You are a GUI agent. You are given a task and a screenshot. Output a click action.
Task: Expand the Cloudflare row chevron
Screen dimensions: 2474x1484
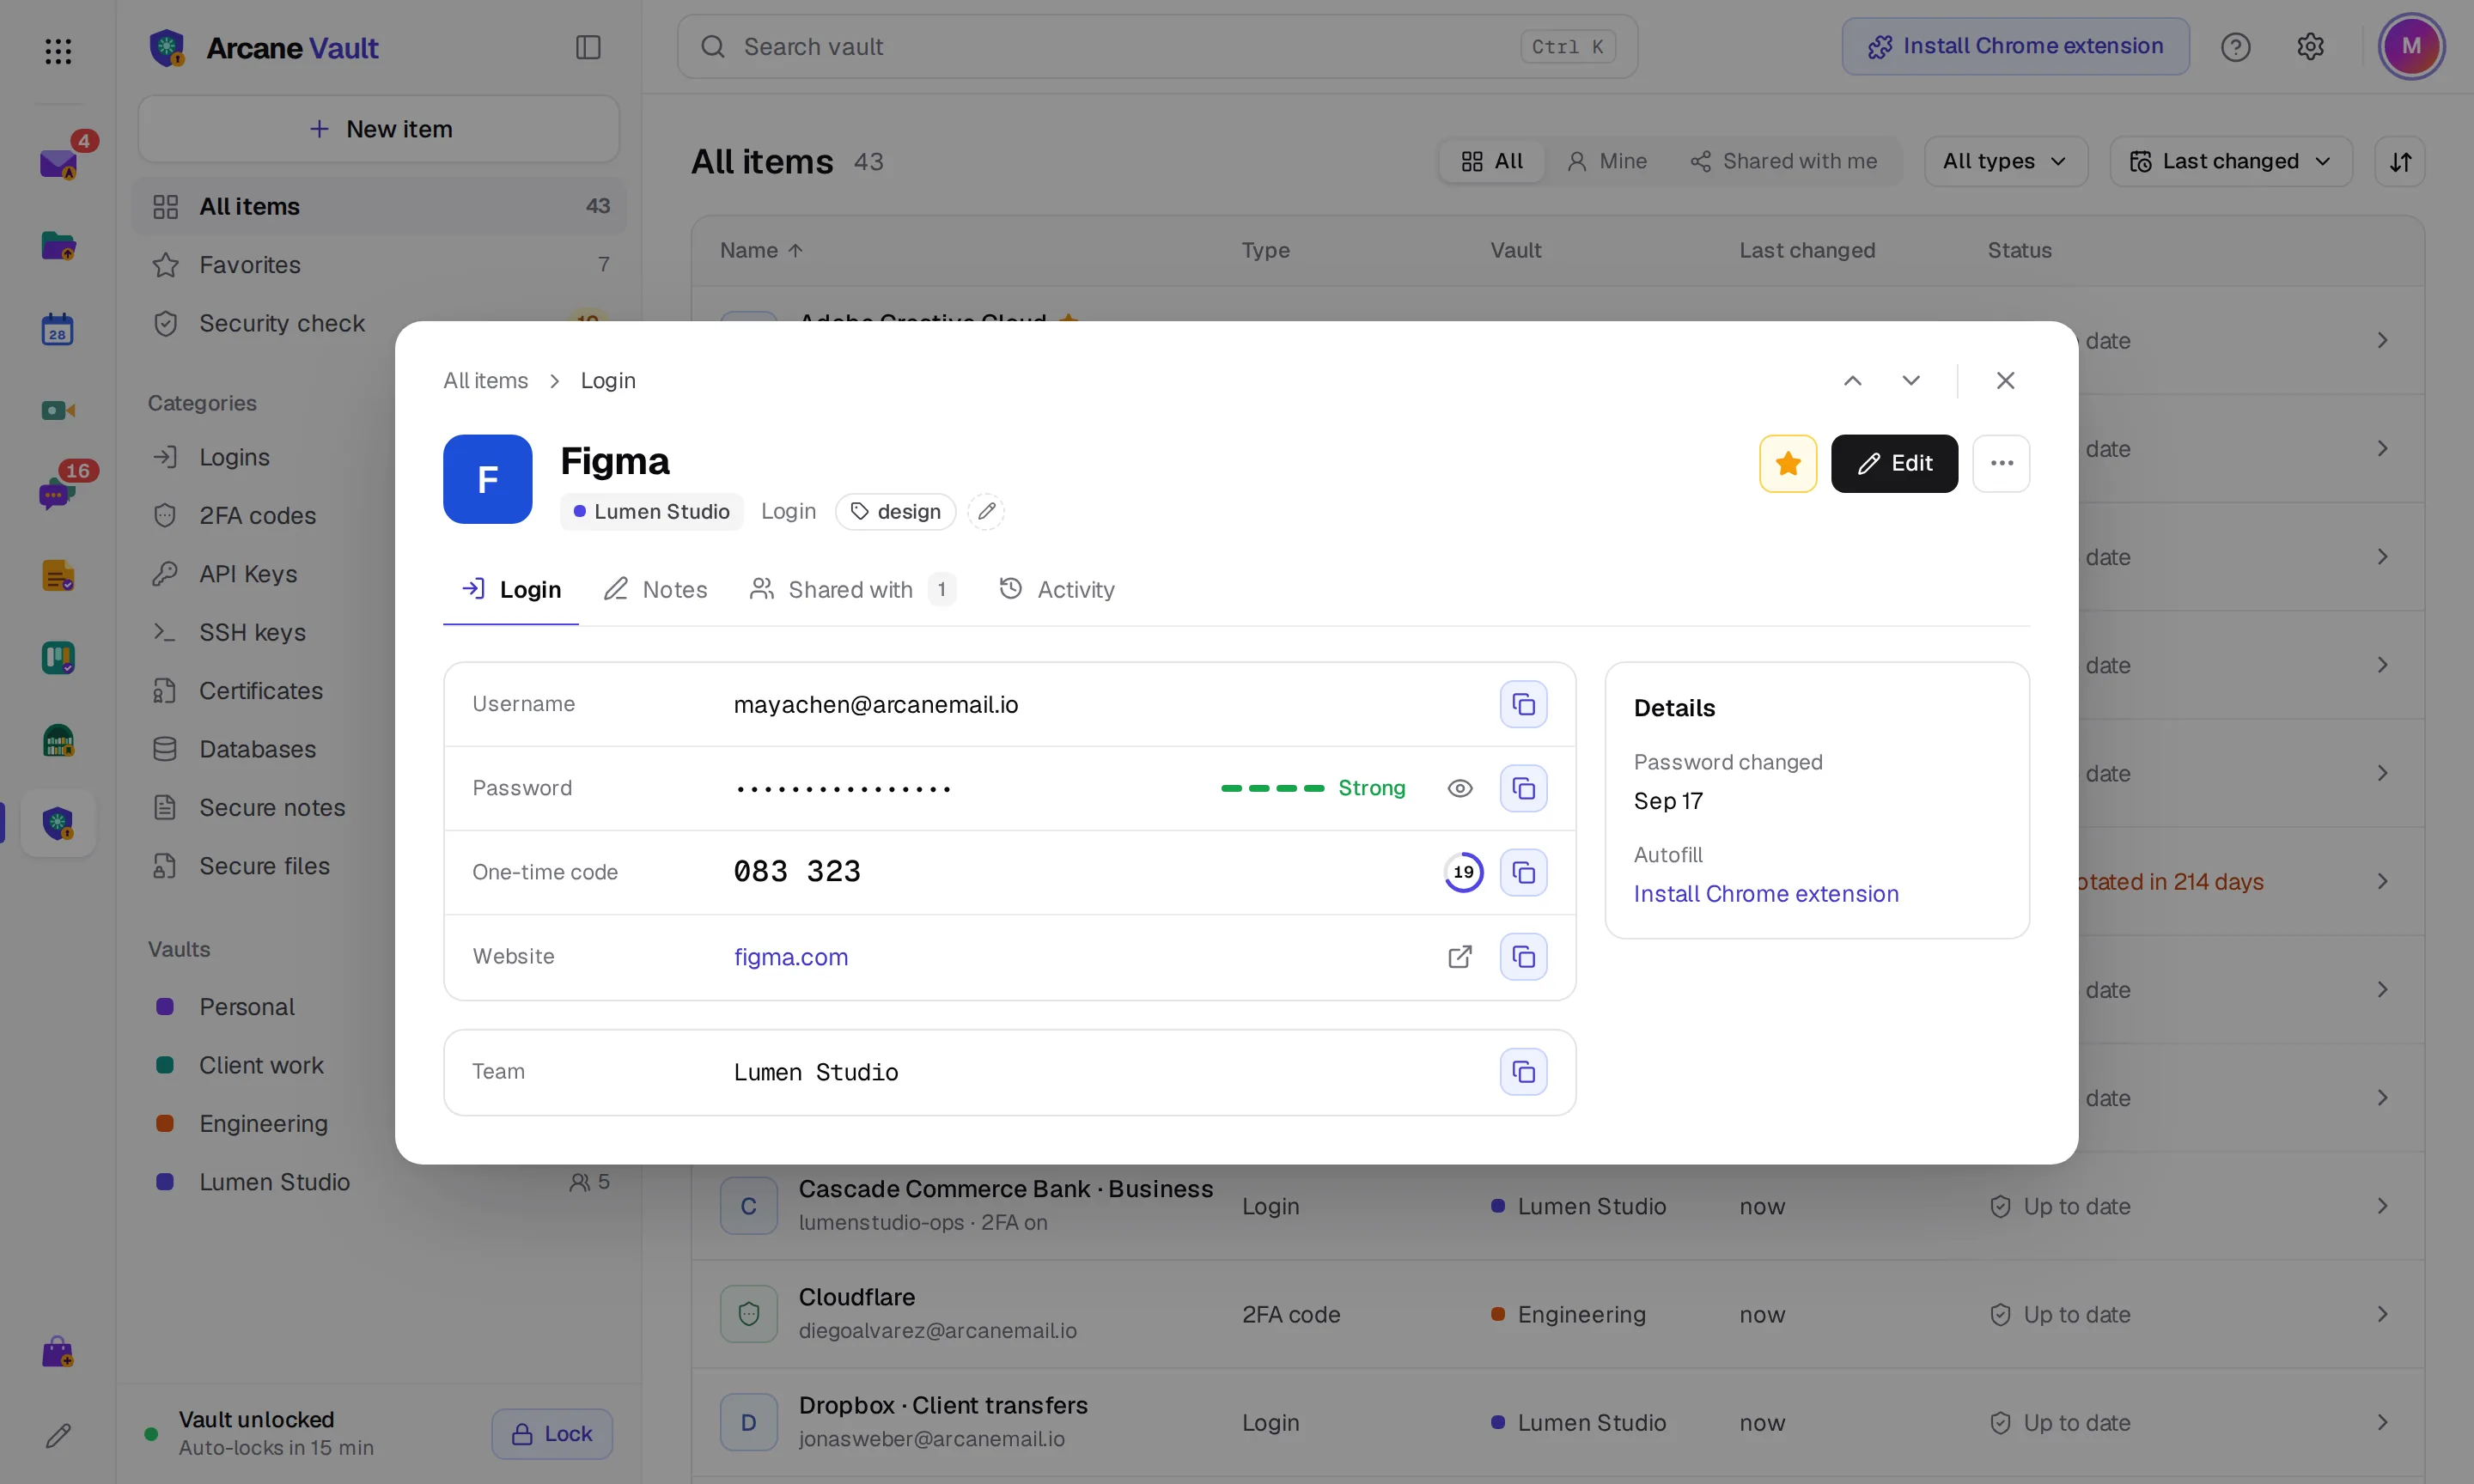tap(2382, 1314)
